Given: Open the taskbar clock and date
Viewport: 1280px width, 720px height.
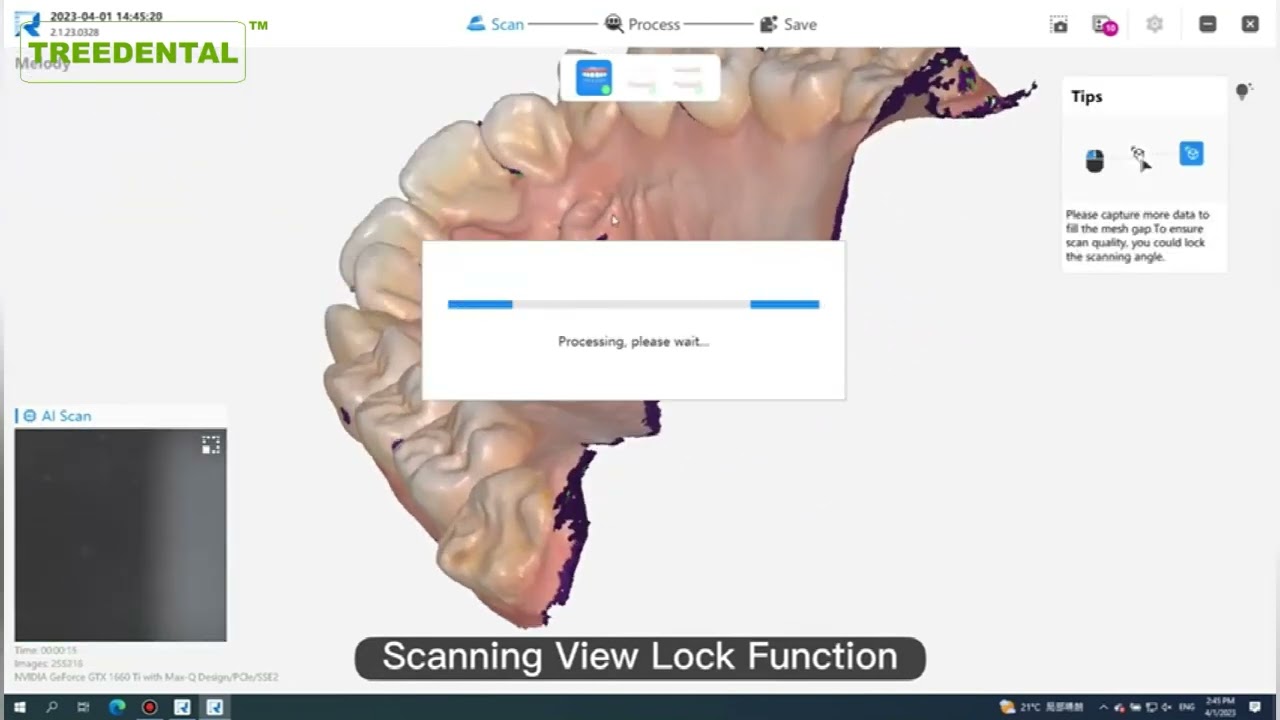Looking at the screenshot, I should point(1222,707).
